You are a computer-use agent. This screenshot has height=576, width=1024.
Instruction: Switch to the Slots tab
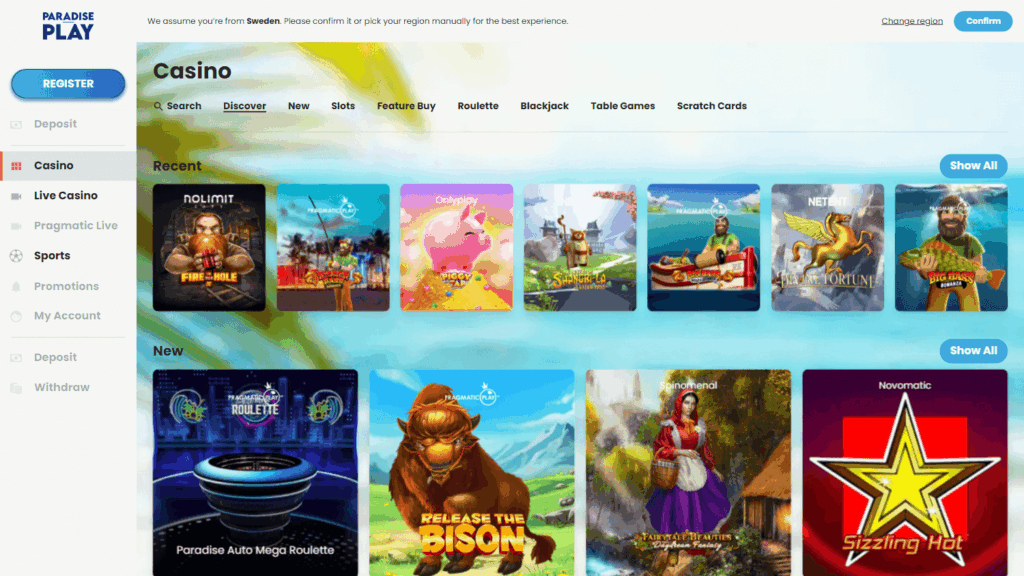pyautogui.click(x=343, y=106)
